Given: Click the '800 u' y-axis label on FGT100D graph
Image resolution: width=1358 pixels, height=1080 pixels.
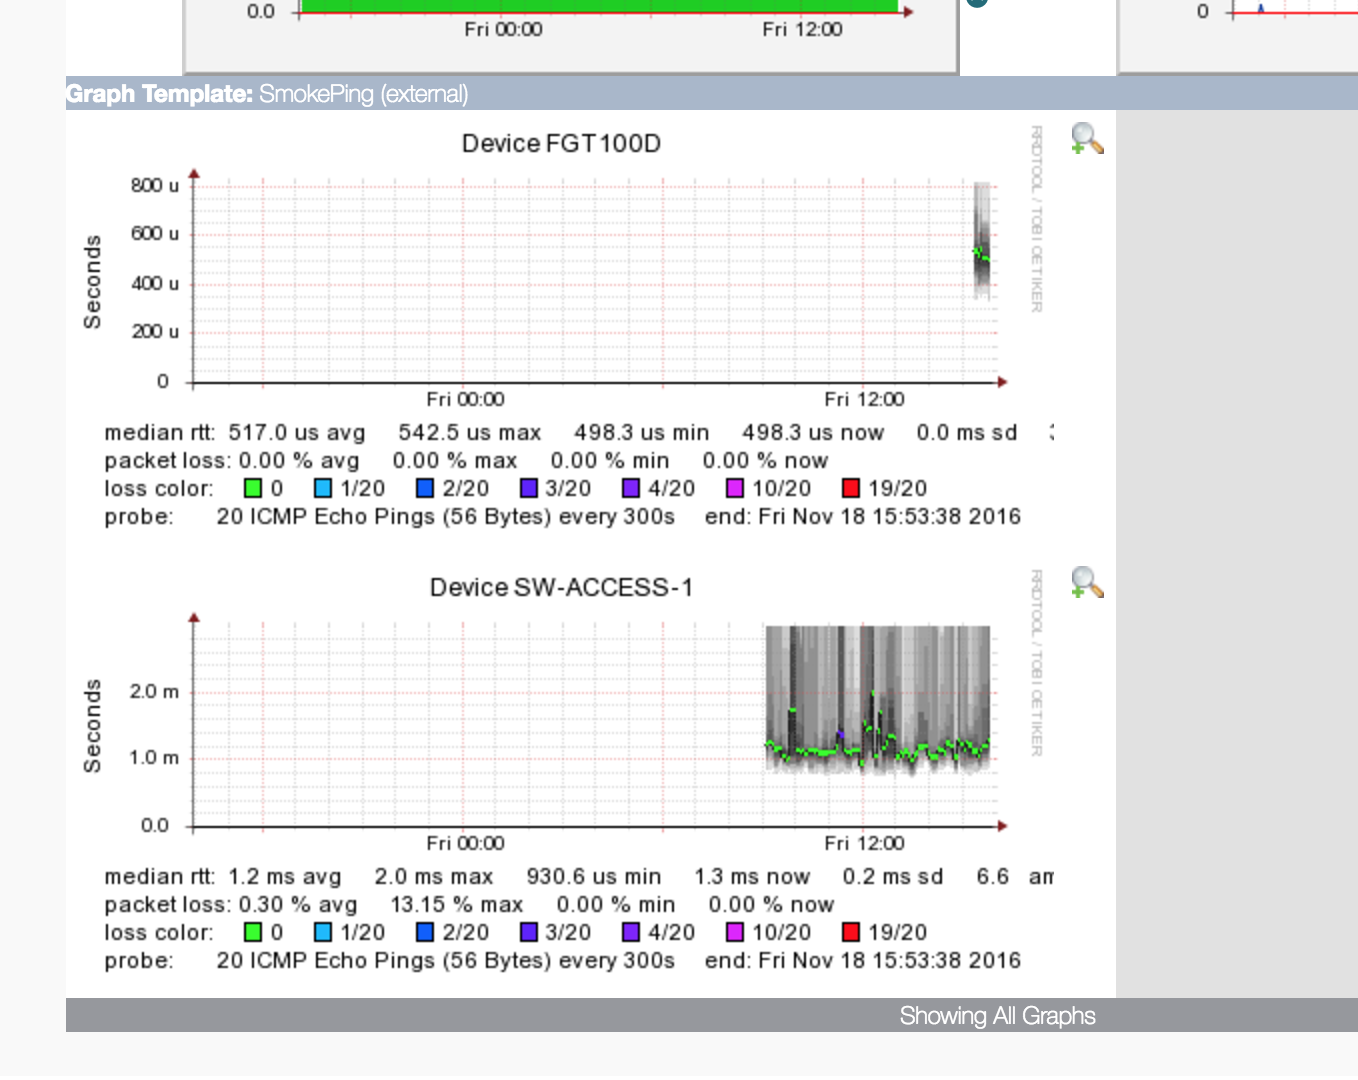Looking at the screenshot, I should 155,185.
